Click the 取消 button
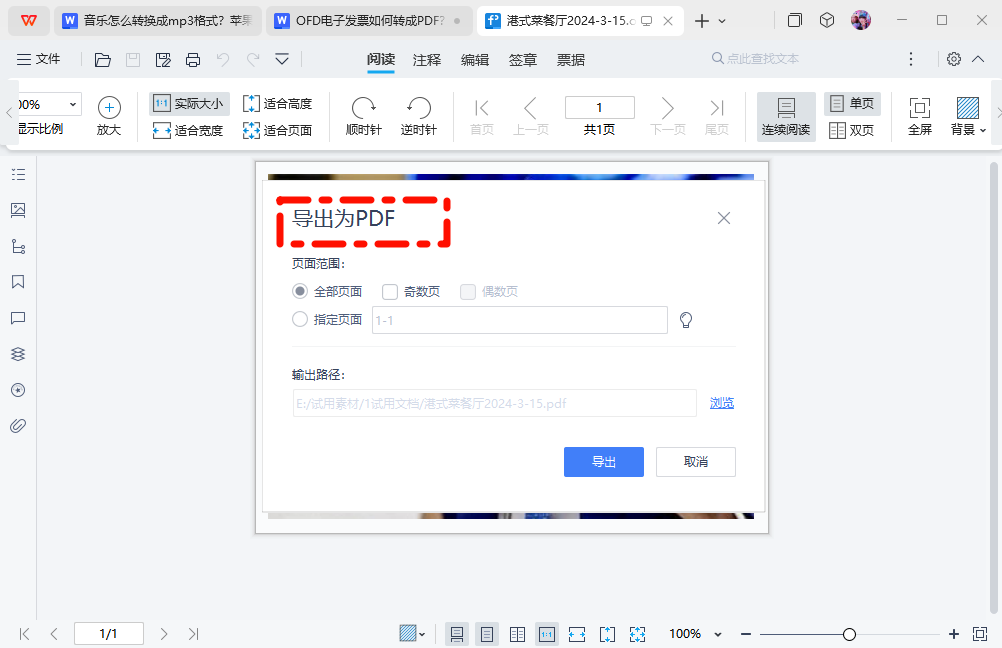Image resolution: width=1002 pixels, height=648 pixels. coord(696,462)
